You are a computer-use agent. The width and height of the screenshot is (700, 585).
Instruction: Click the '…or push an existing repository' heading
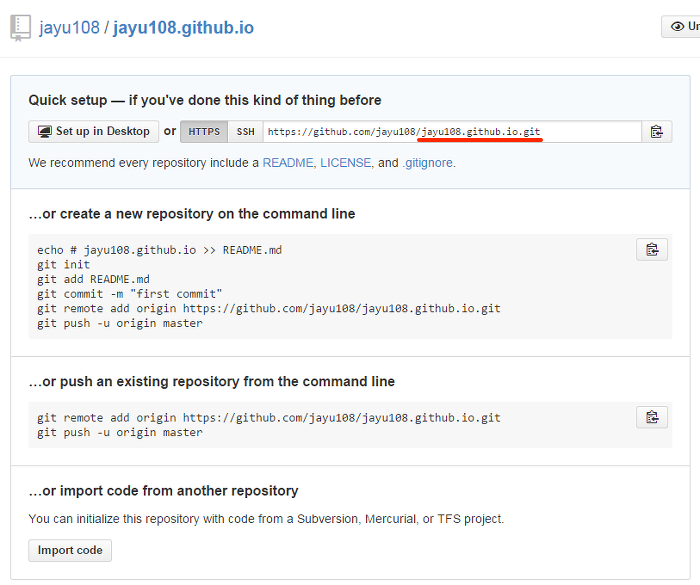pyautogui.click(x=212, y=382)
